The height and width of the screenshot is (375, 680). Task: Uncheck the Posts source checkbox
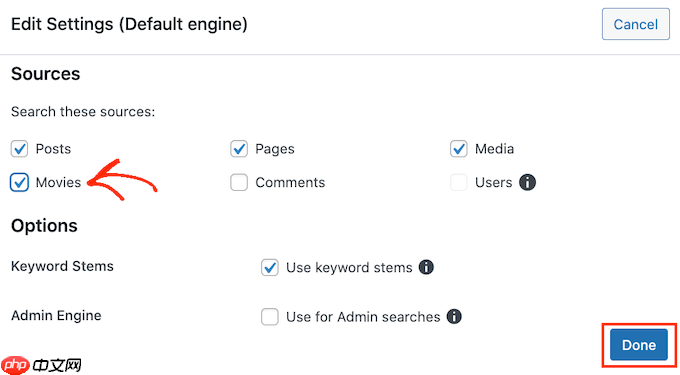pos(20,149)
